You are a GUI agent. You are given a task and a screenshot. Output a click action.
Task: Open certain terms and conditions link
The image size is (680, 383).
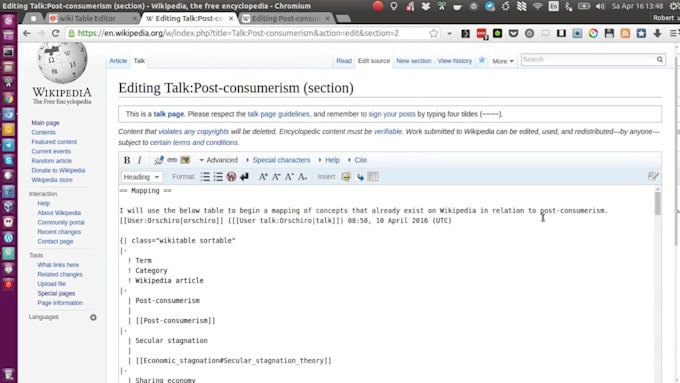(194, 142)
